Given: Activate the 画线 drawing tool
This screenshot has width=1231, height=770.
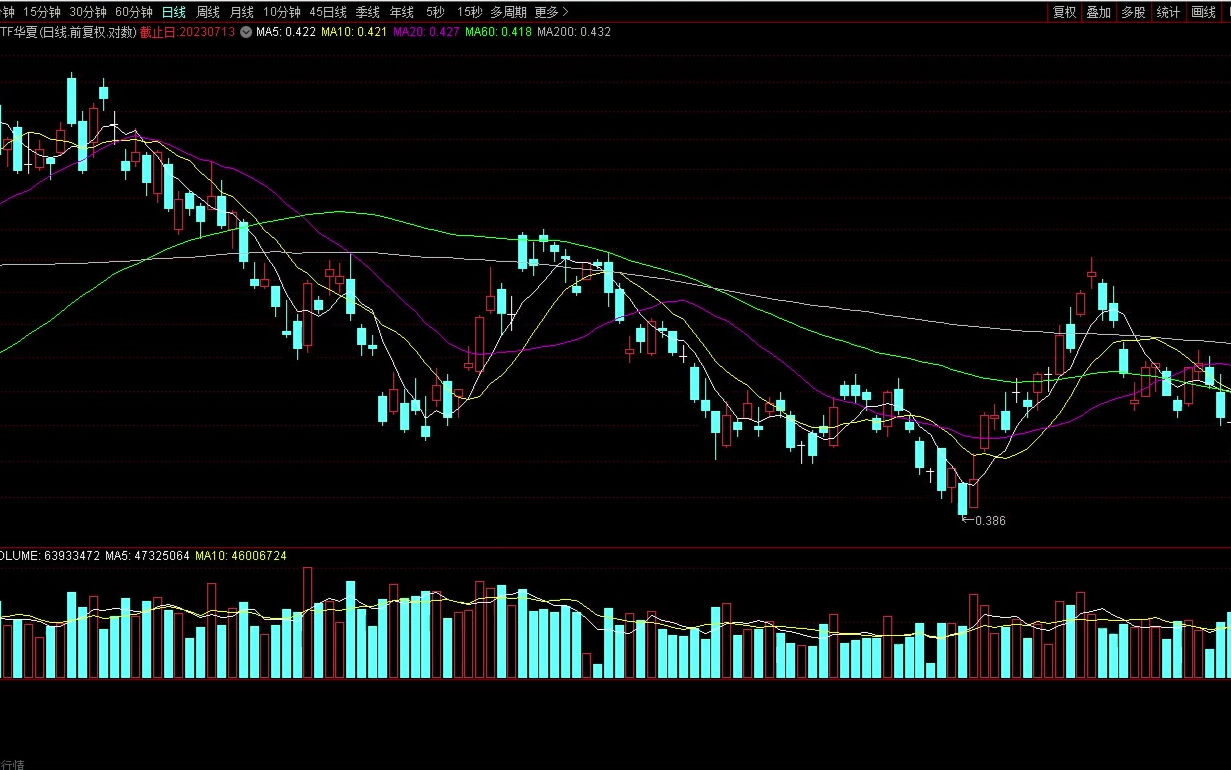Looking at the screenshot, I should tap(1203, 12).
